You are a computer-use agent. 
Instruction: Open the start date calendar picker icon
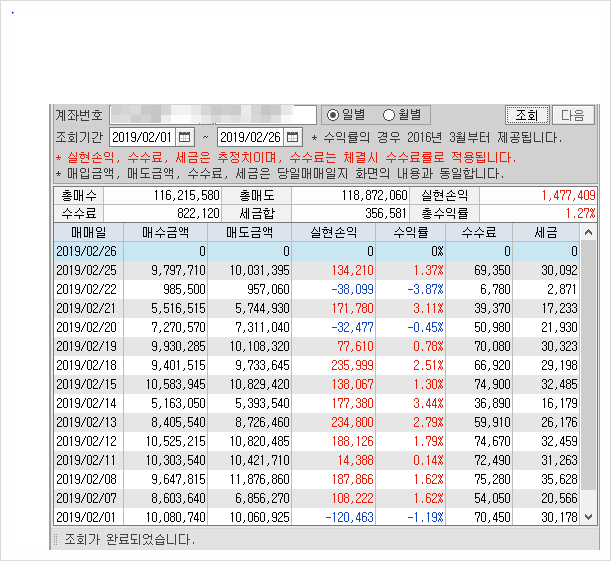coord(184,137)
